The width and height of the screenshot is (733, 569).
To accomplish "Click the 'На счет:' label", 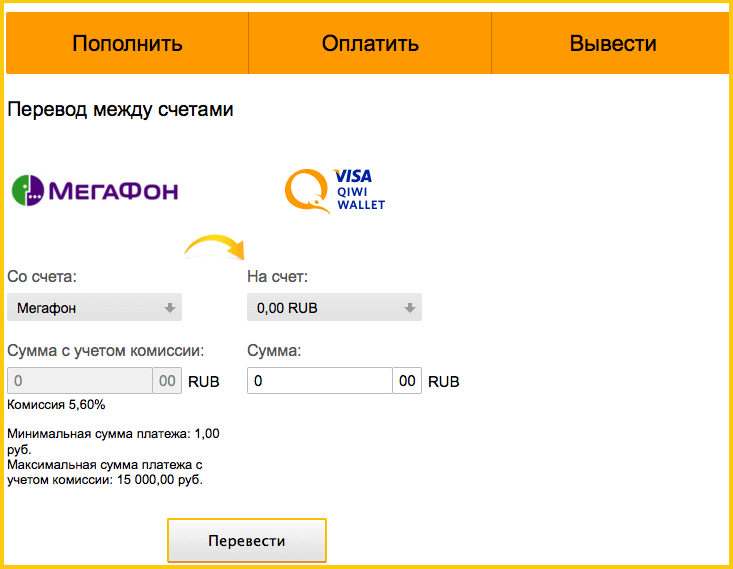I will tap(278, 277).
